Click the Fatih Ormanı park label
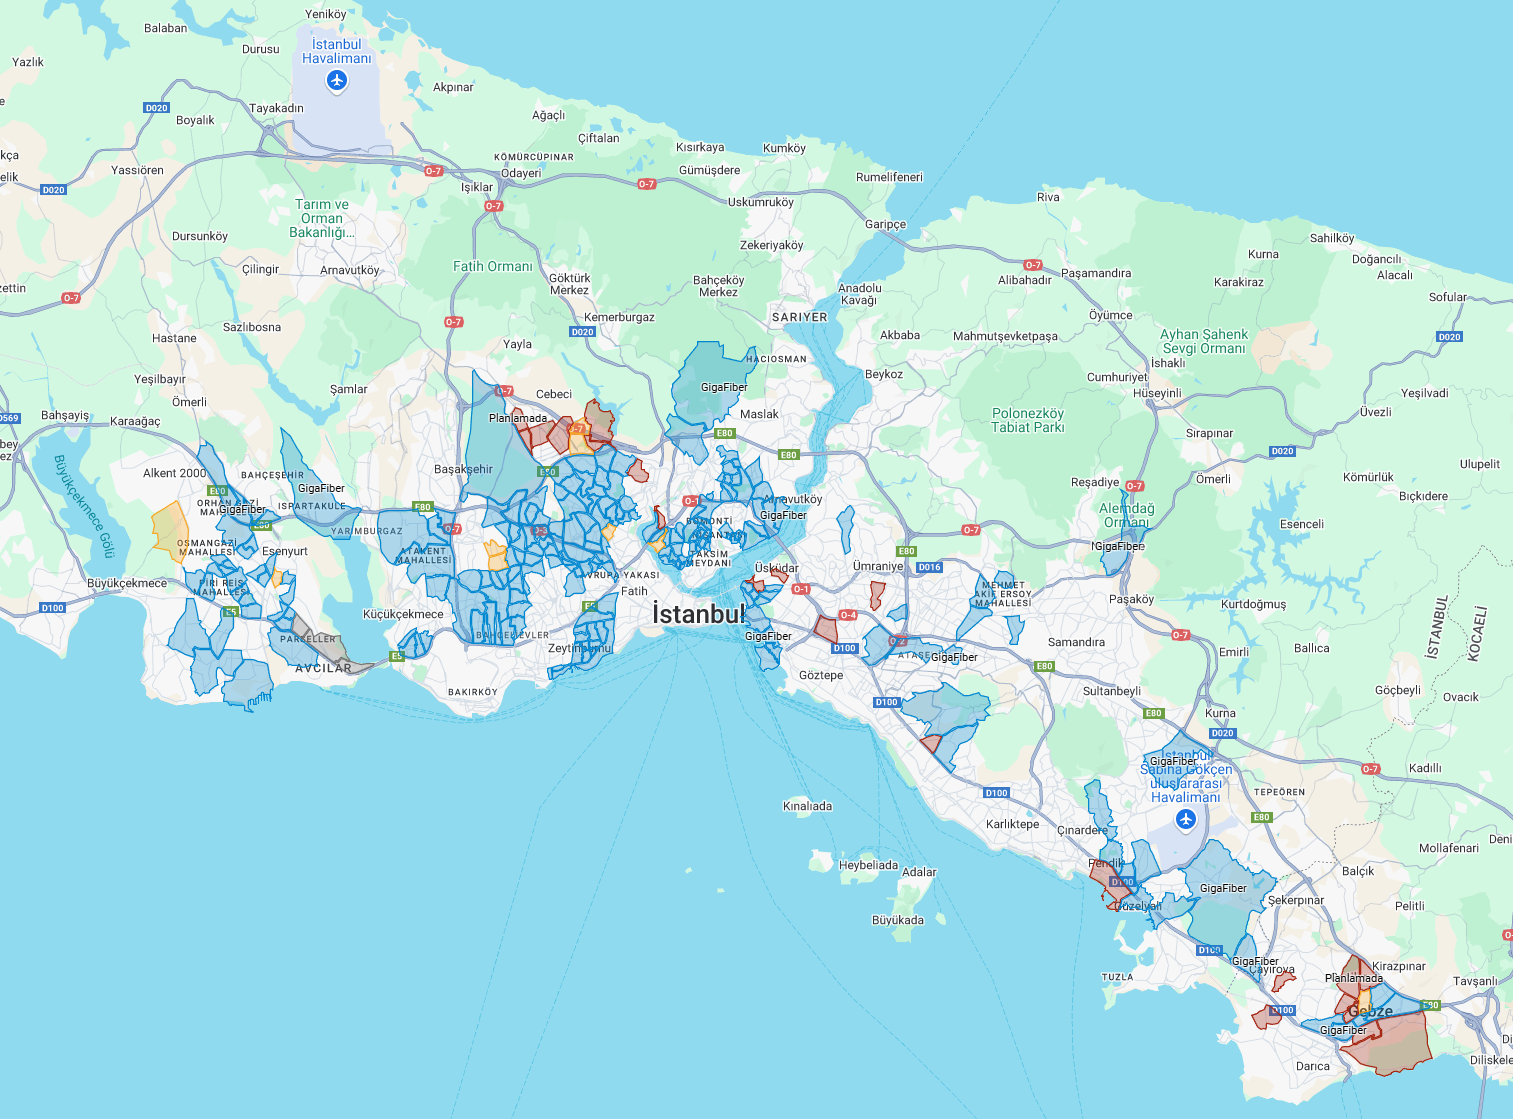The image size is (1513, 1119). (493, 266)
